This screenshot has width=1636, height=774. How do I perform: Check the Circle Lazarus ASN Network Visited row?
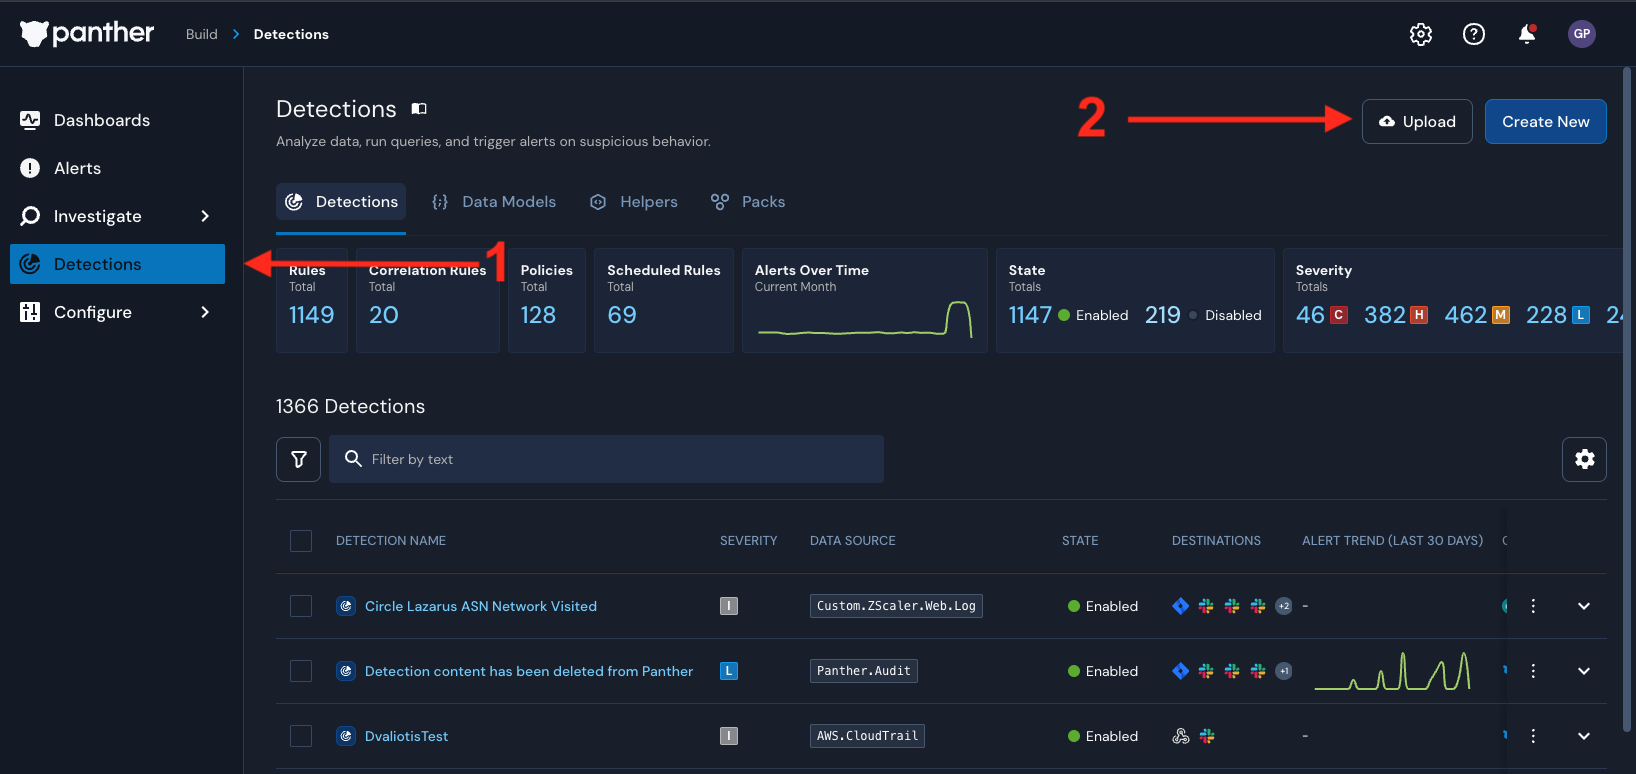pyautogui.click(x=301, y=606)
